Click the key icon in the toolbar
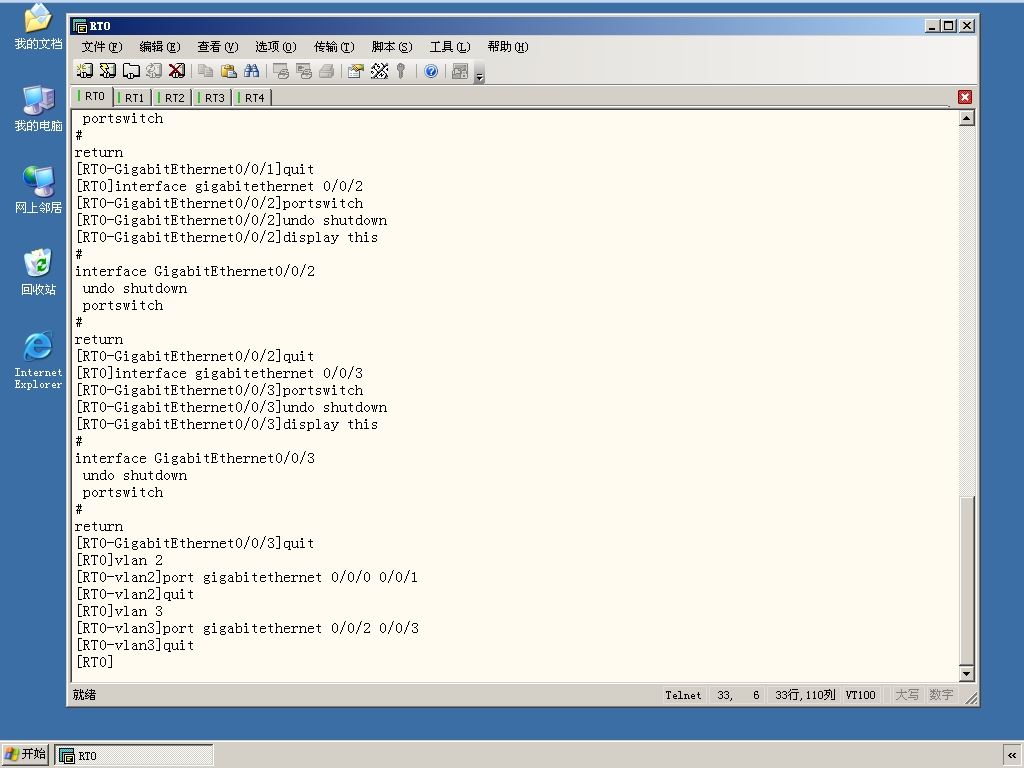The image size is (1024, 768). coord(401,71)
